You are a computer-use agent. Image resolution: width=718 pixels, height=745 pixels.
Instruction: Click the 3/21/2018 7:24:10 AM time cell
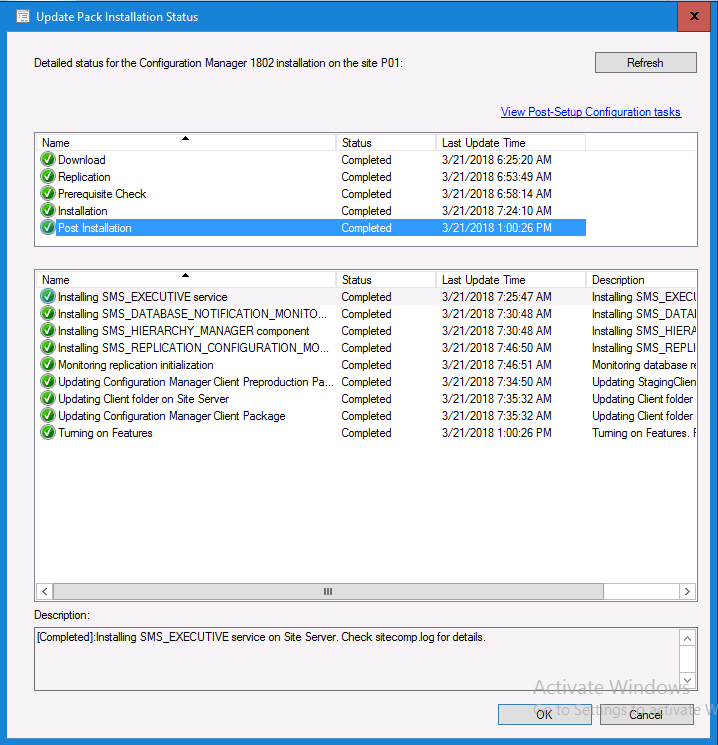tap(497, 211)
